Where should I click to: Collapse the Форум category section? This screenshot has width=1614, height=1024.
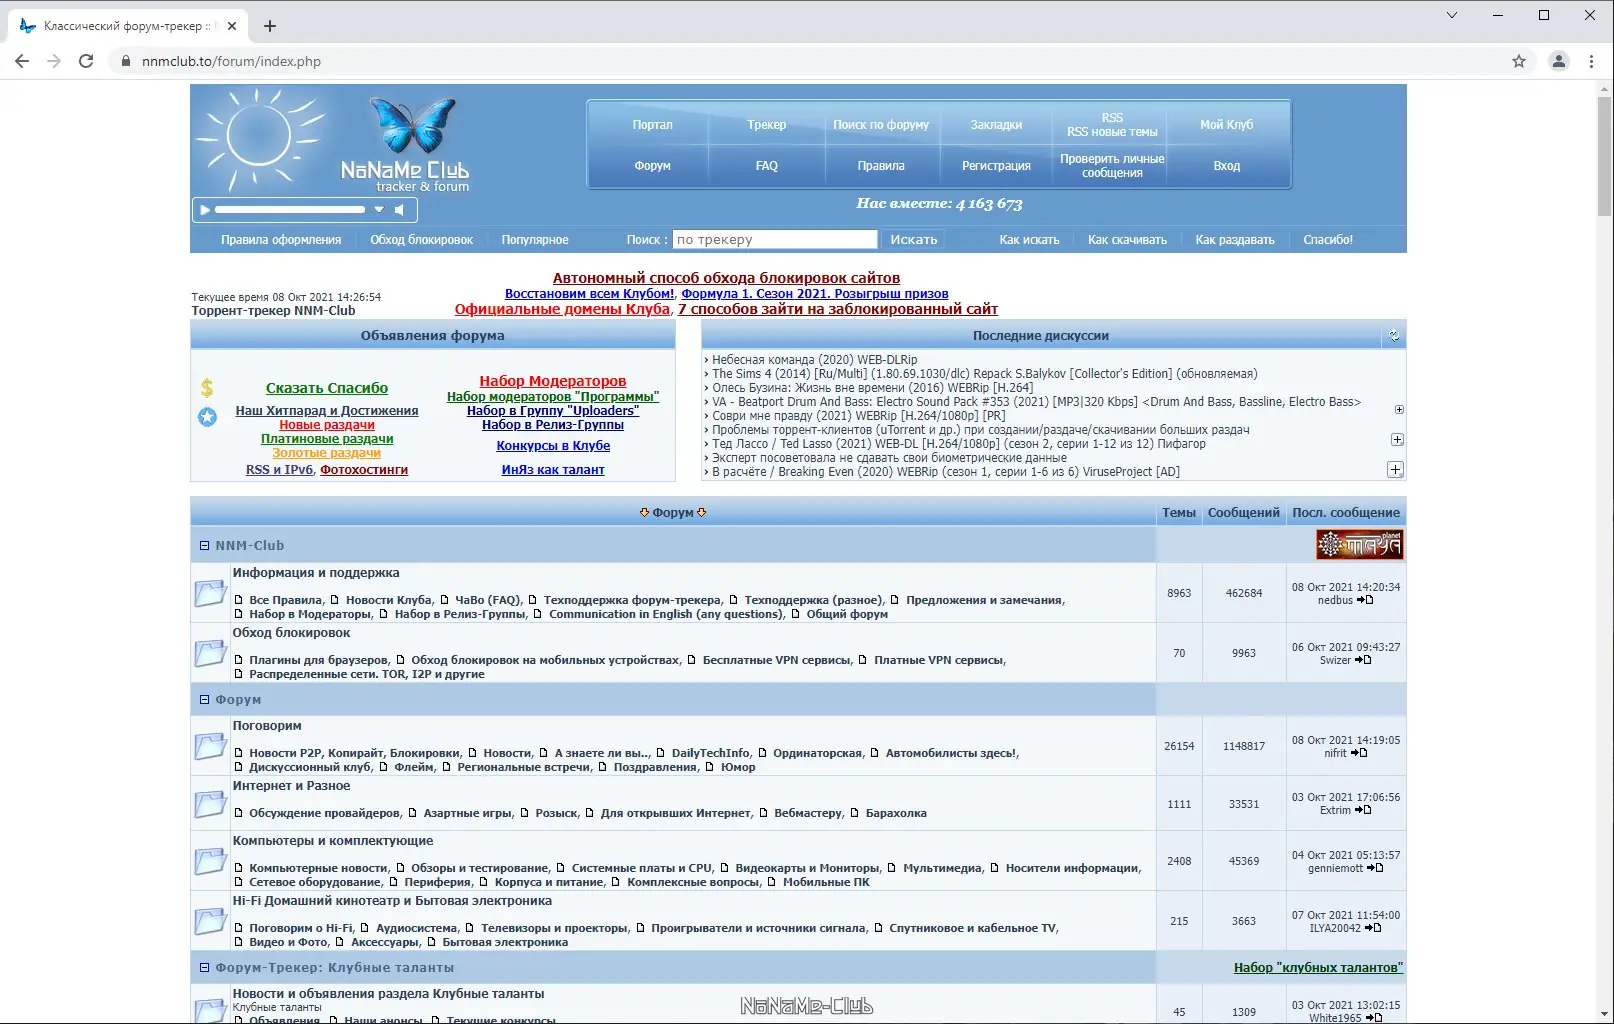point(204,700)
